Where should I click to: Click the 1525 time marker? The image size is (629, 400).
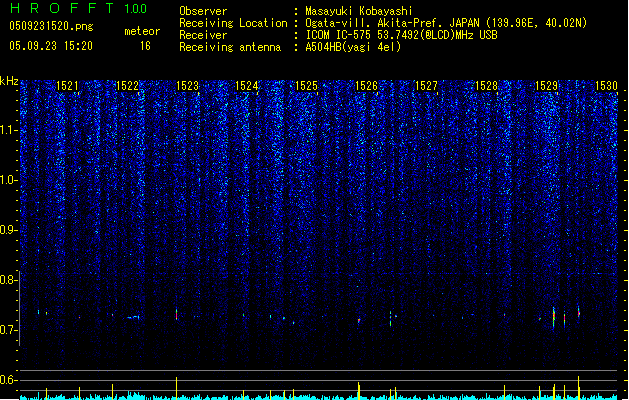pyautogui.click(x=306, y=86)
